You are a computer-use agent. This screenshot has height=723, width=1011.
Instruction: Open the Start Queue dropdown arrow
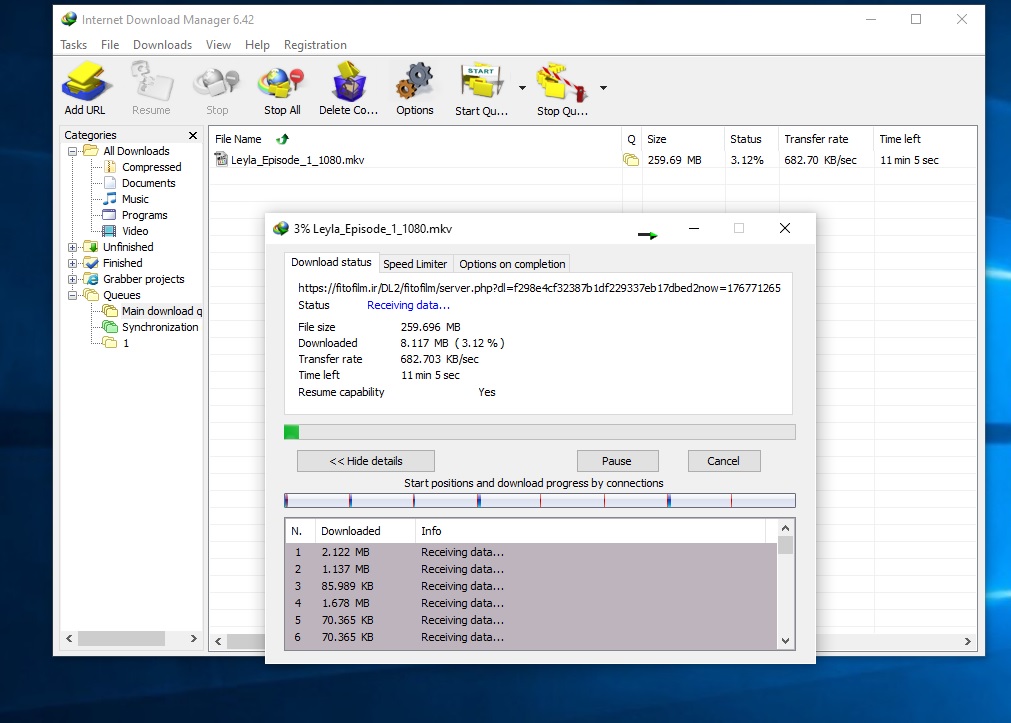tap(522, 88)
